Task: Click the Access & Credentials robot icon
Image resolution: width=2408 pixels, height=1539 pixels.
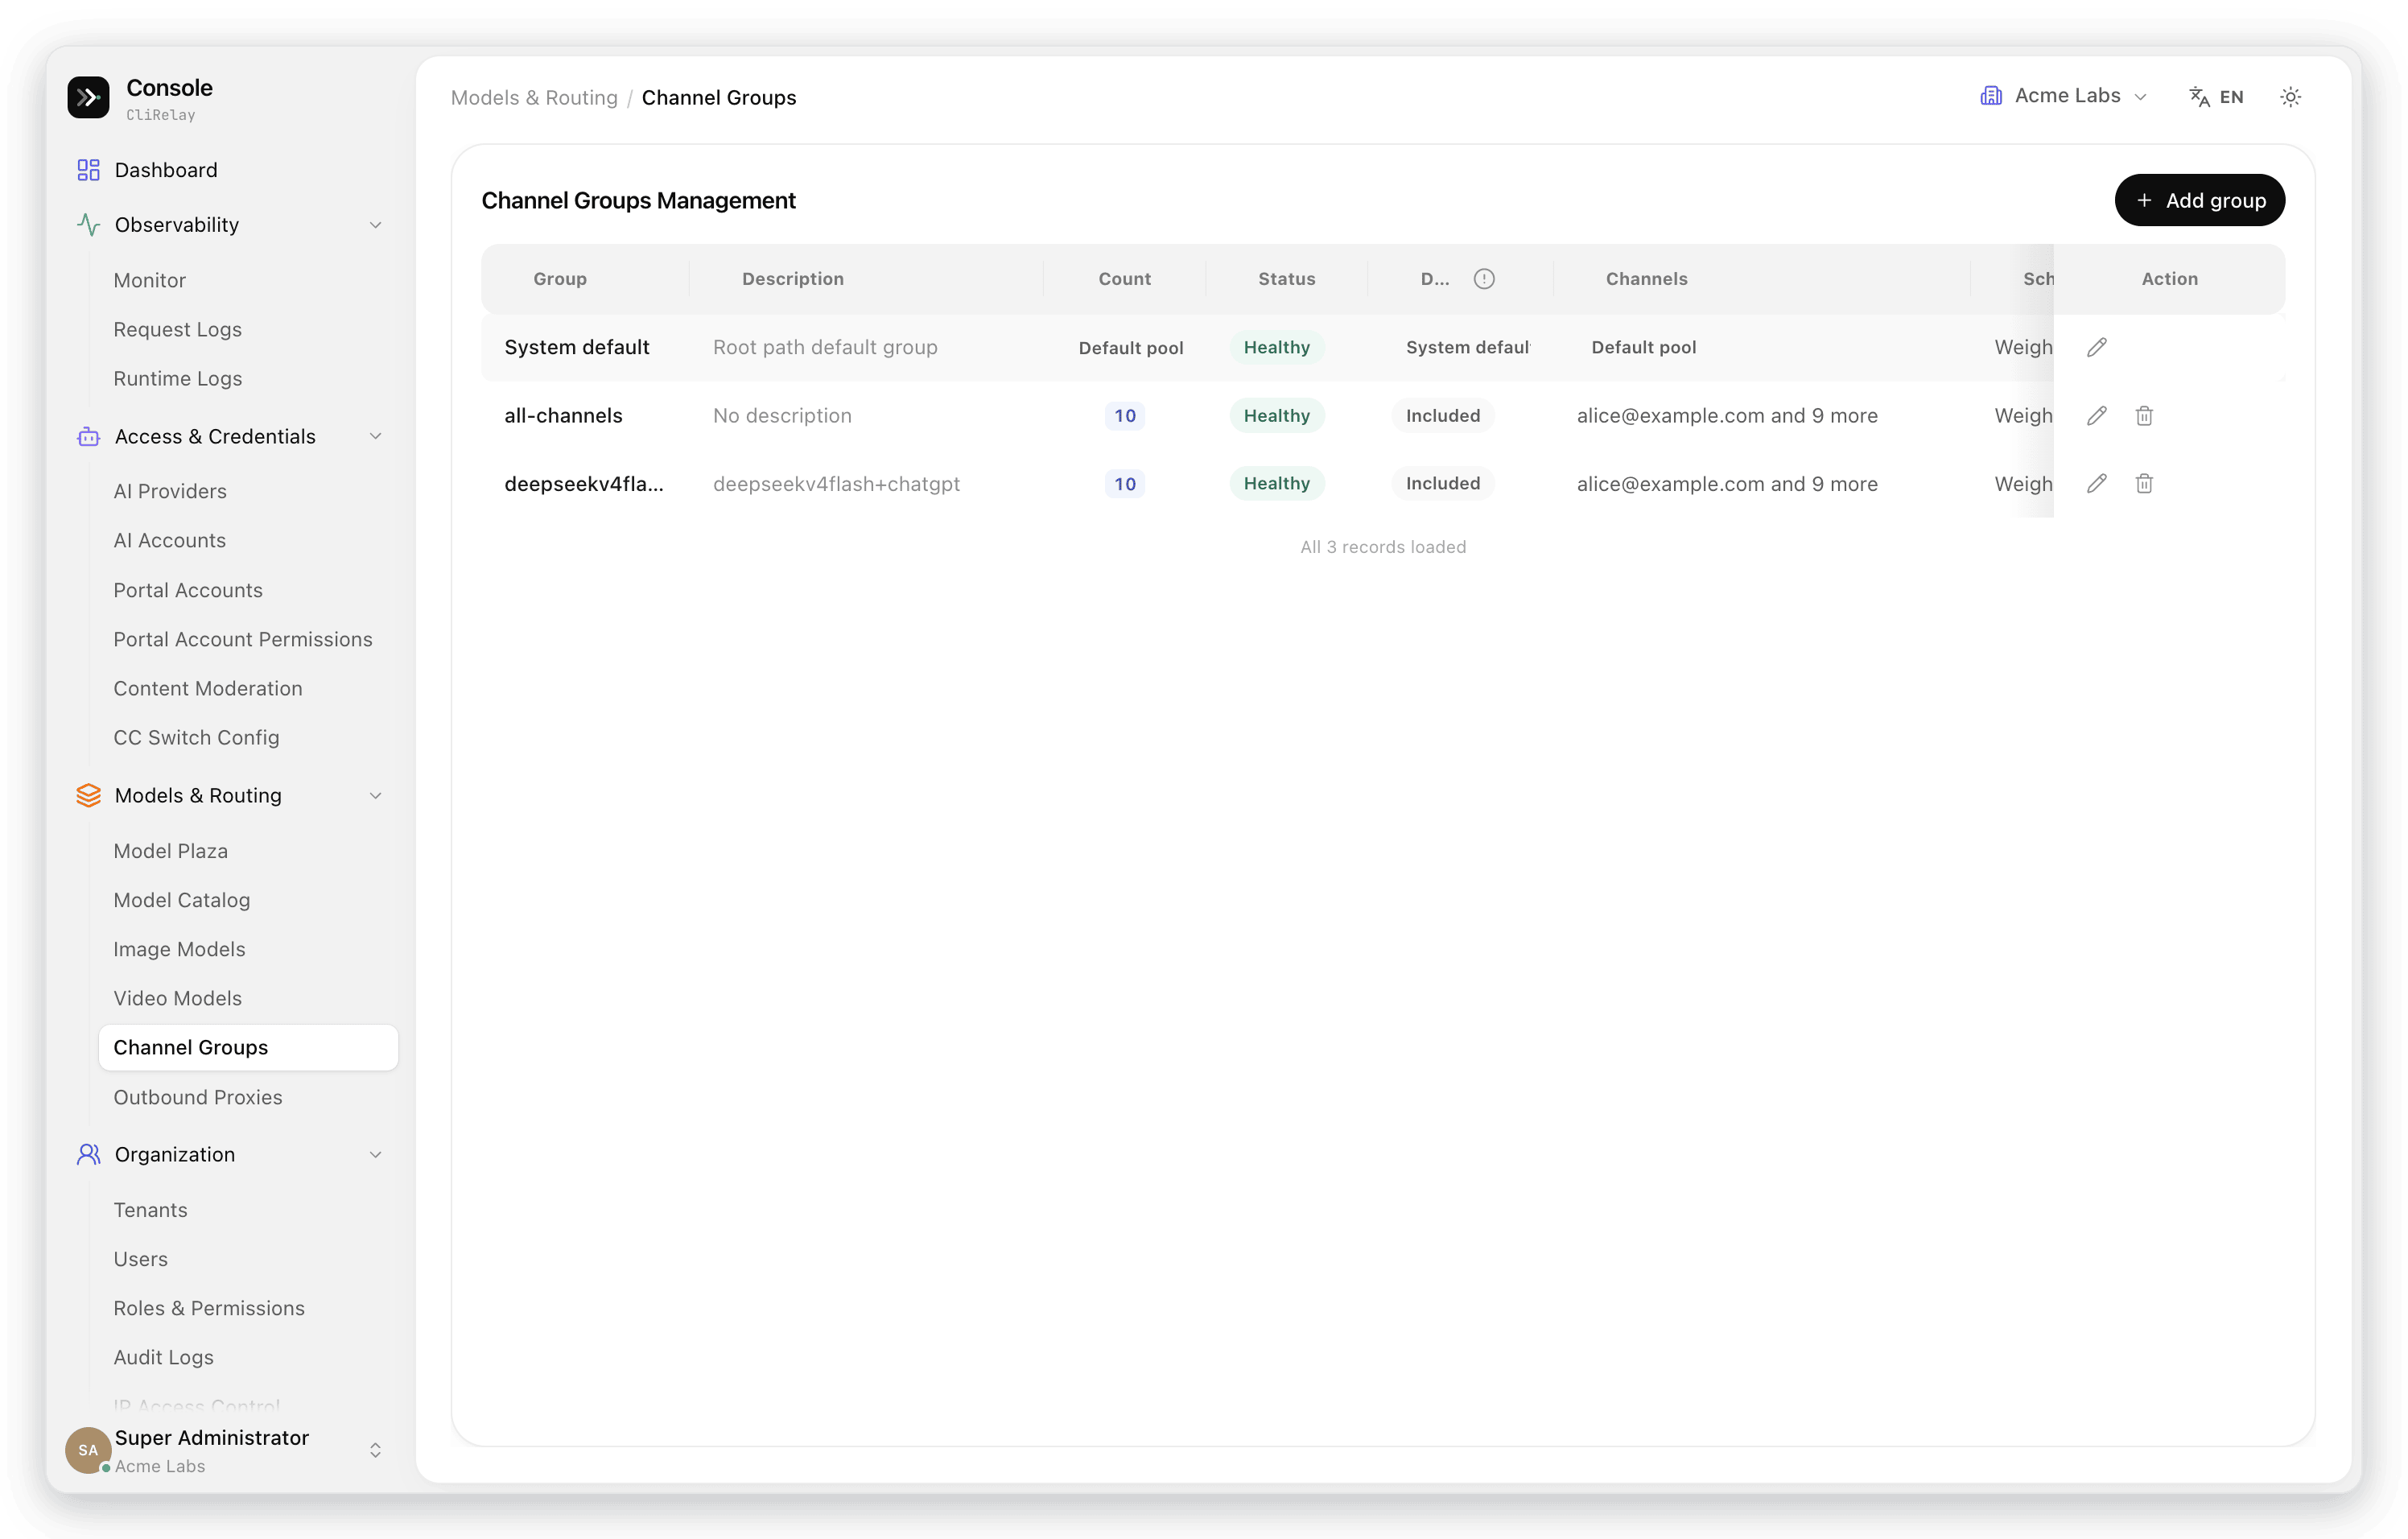Action: coord(88,437)
